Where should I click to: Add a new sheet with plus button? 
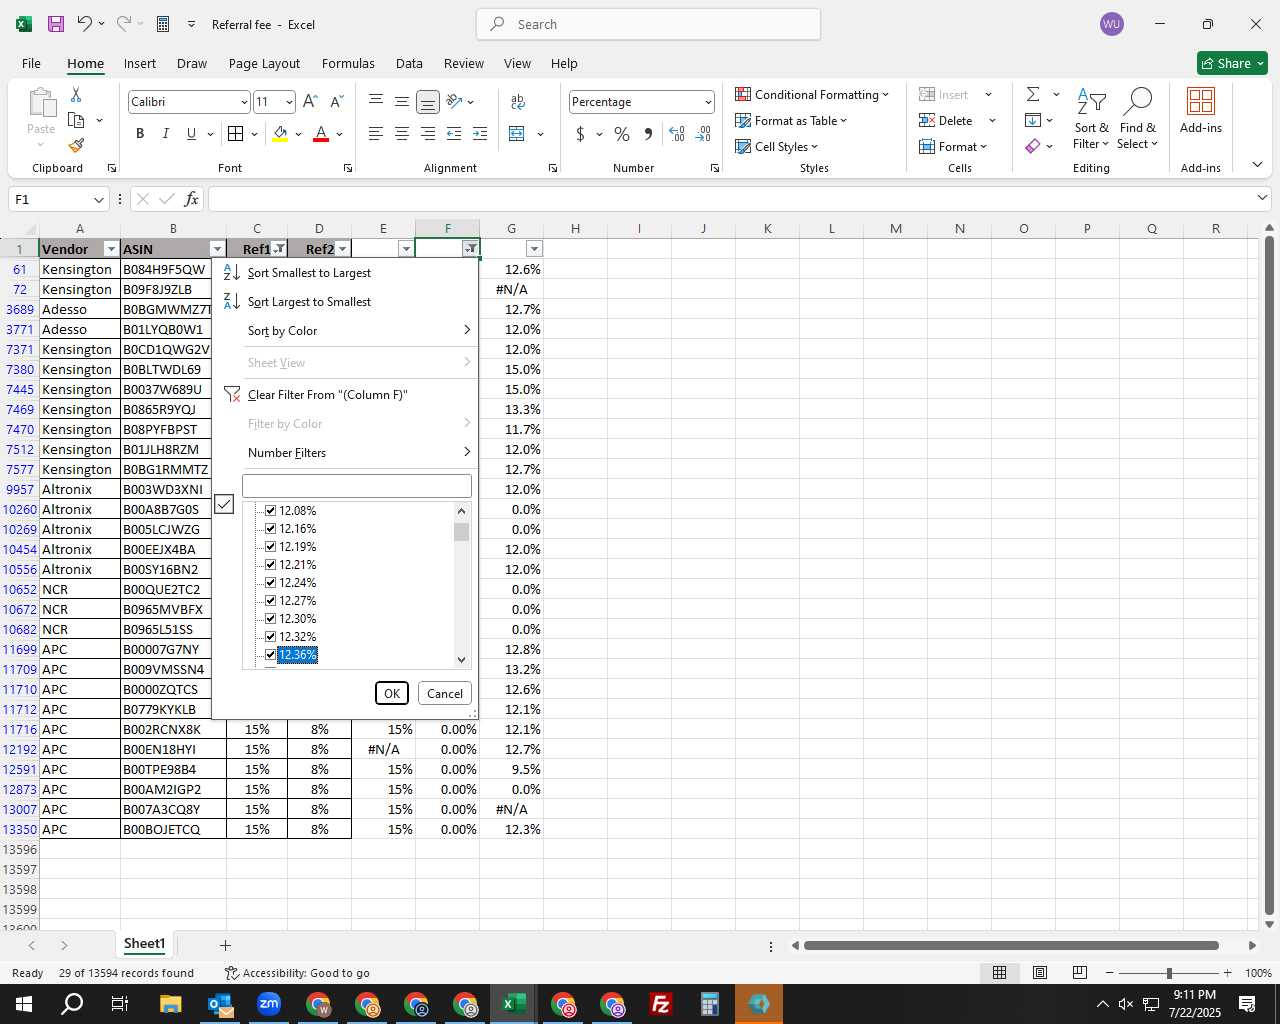click(x=225, y=945)
